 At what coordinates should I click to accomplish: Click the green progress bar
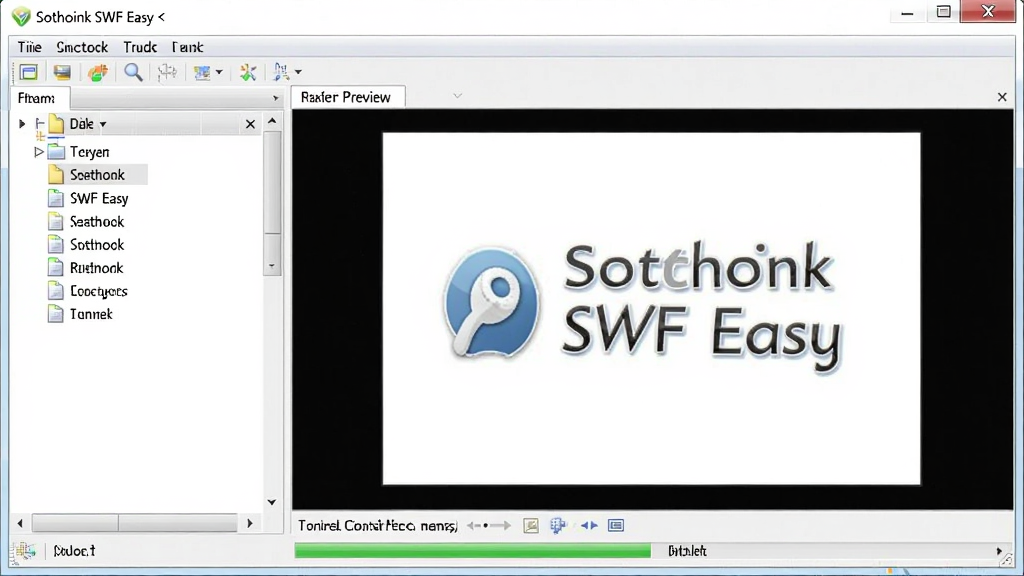click(x=472, y=551)
